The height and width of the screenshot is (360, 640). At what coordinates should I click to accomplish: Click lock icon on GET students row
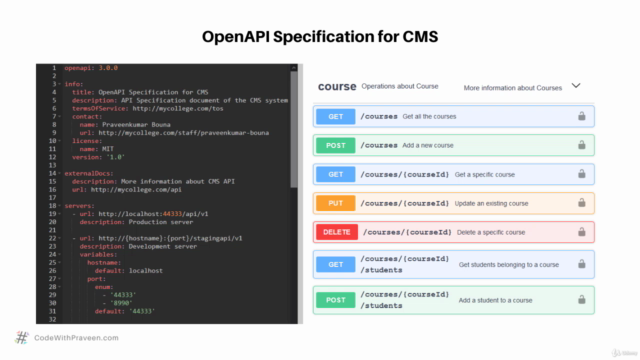pyautogui.click(x=582, y=264)
